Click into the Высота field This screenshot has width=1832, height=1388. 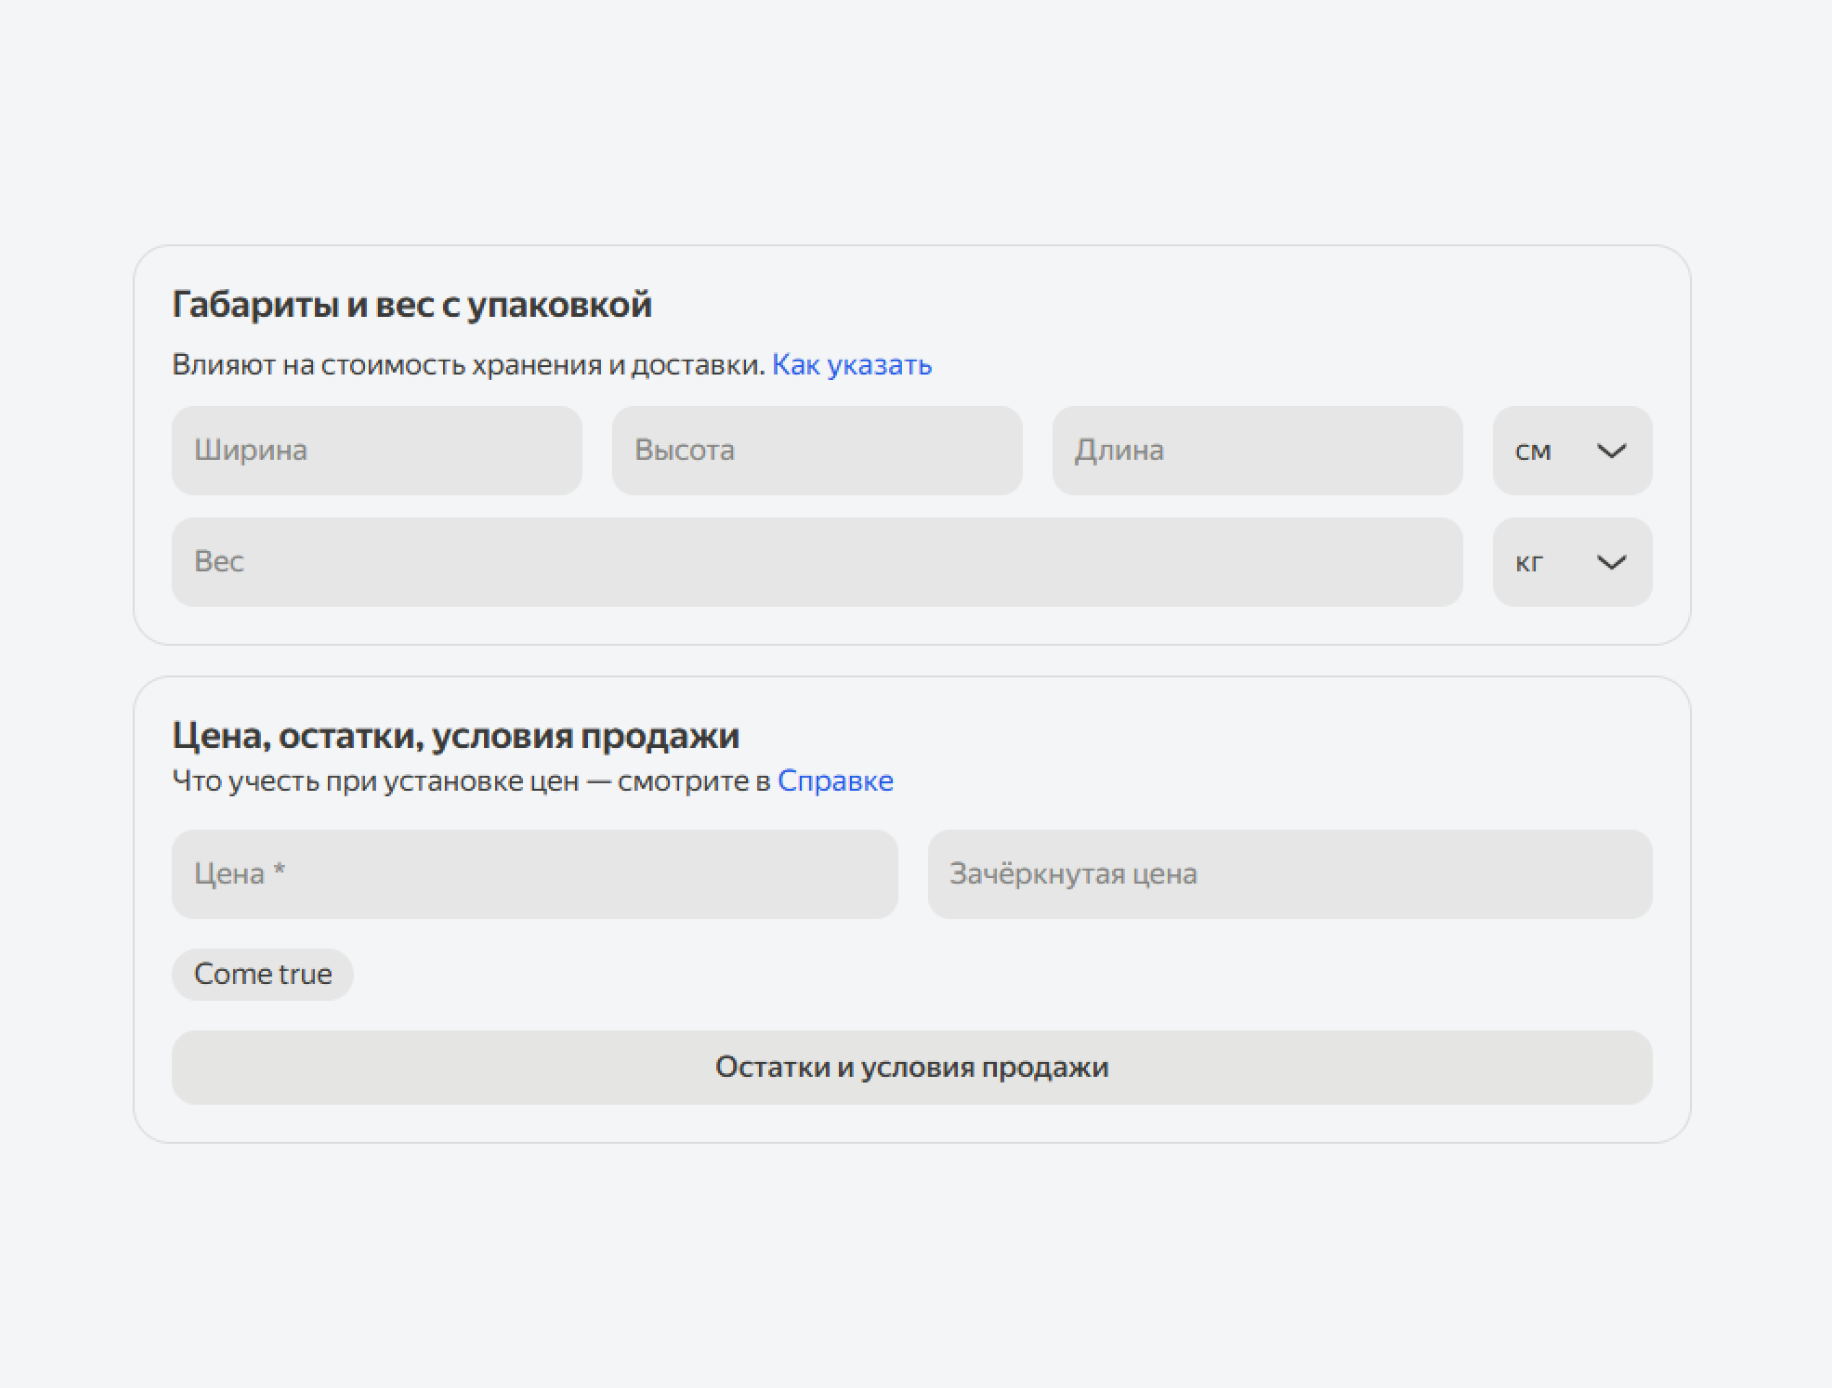click(x=816, y=450)
